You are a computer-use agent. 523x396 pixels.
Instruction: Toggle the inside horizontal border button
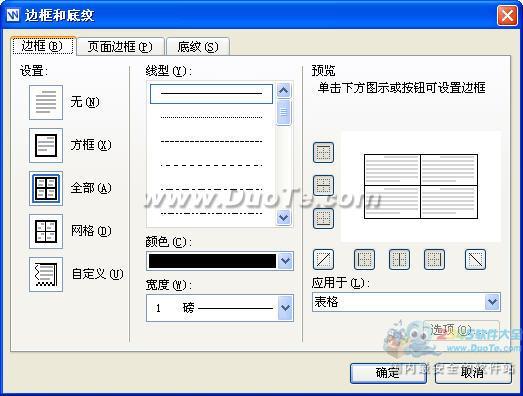[323, 185]
